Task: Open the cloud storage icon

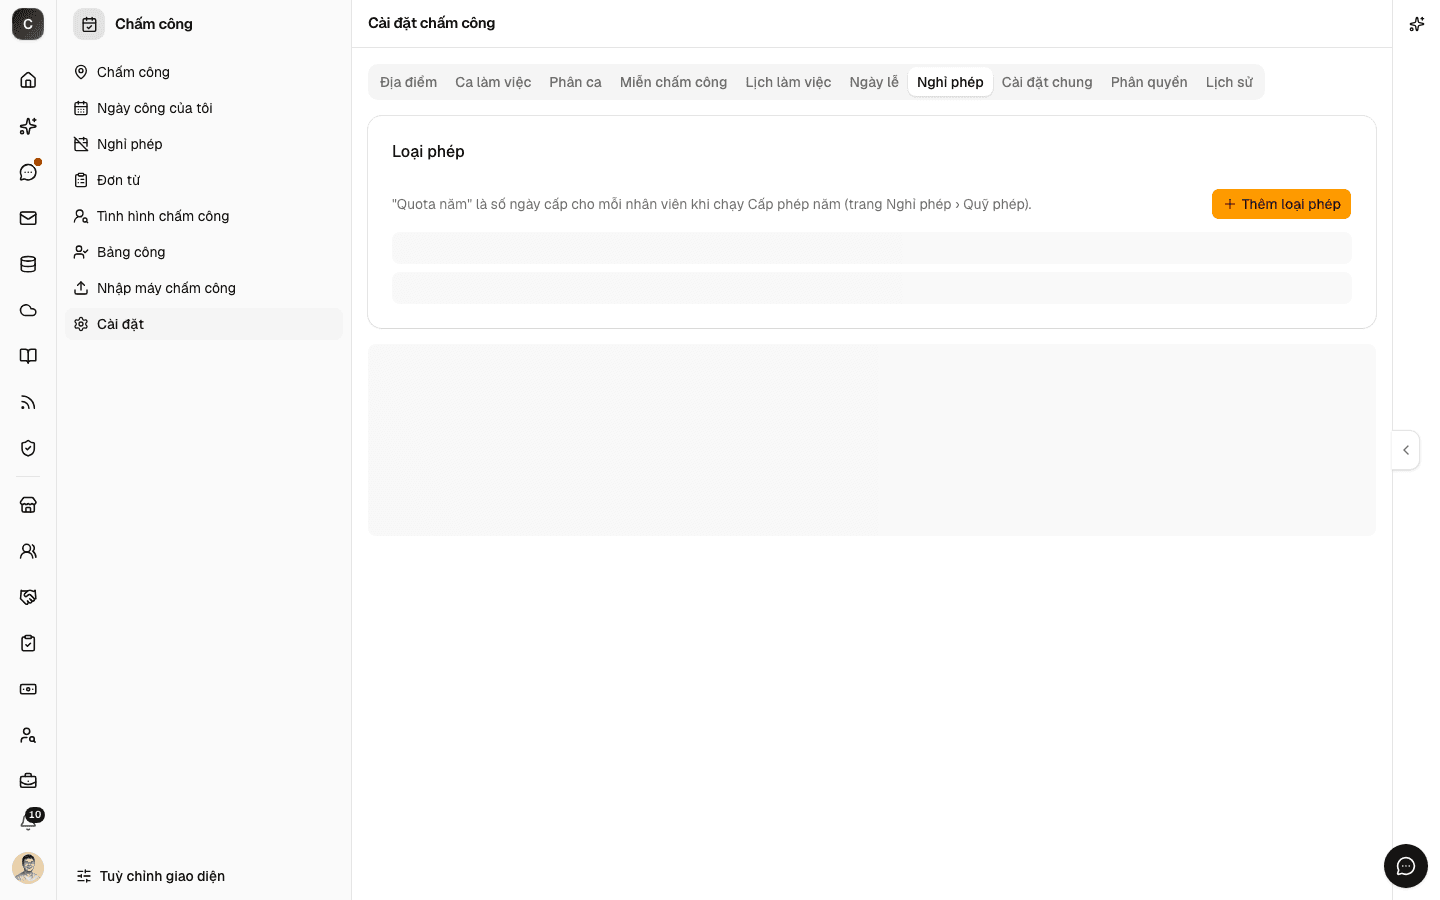Action: point(28,310)
